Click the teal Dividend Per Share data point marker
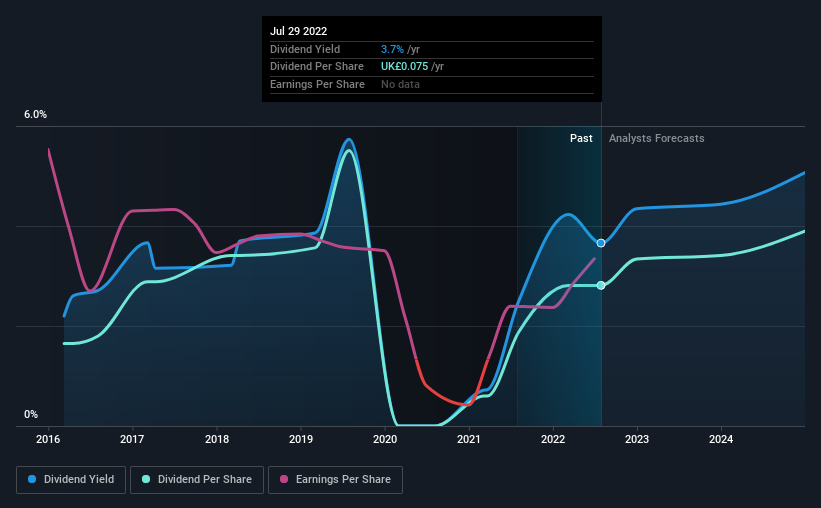The width and height of the screenshot is (821, 508). (601, 285)
